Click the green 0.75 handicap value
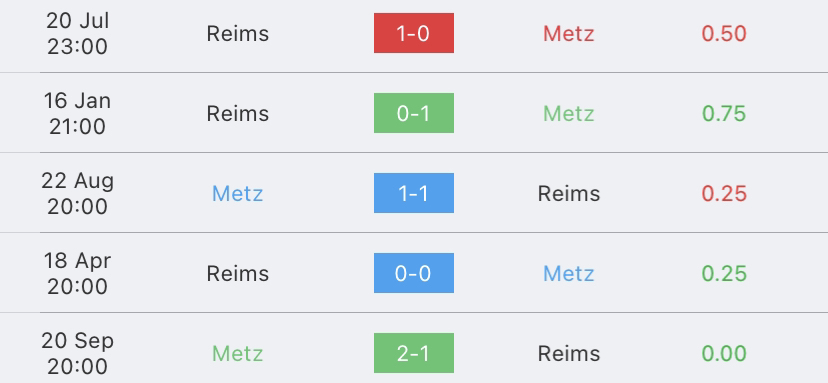The width and height of the screenshot is (828, 383). point(724,113)
